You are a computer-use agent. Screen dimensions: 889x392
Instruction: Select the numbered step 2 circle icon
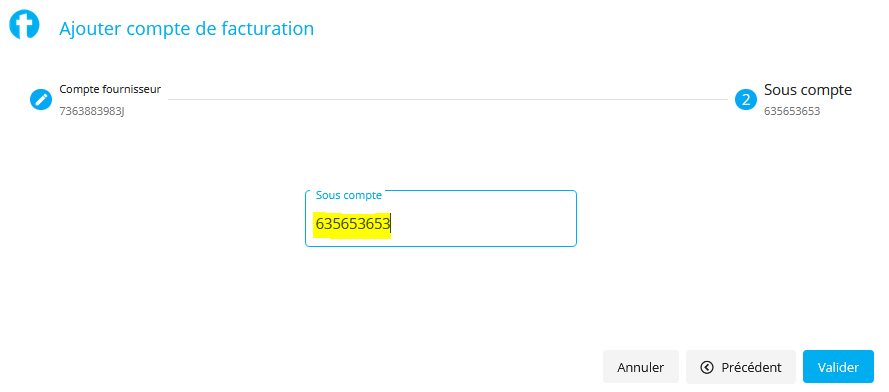746,100
